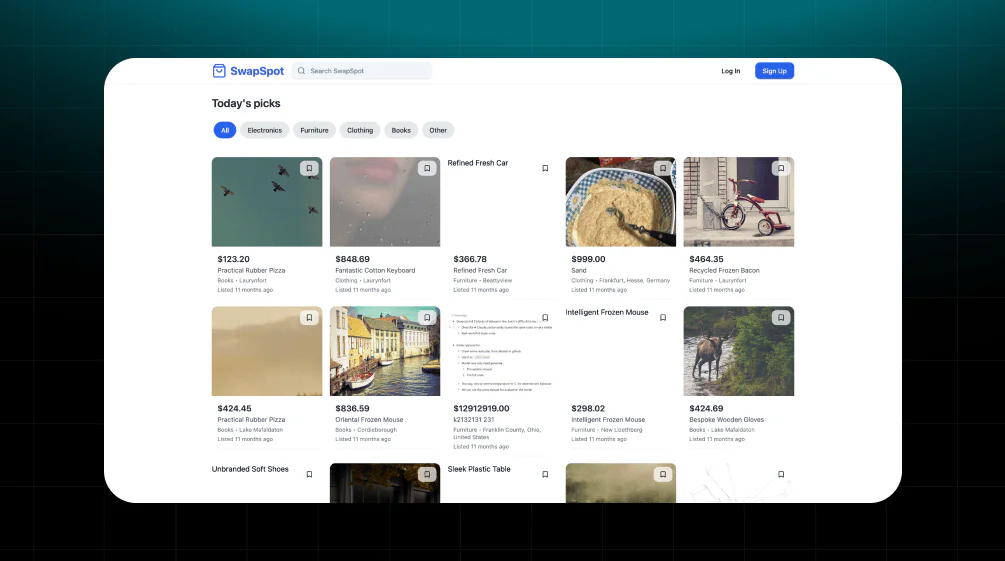Viewport: 1005px width, 561px height.
Task: Bookmark the $123.20 Practical Rubber Pizza listing
Action: click(309, 168)
